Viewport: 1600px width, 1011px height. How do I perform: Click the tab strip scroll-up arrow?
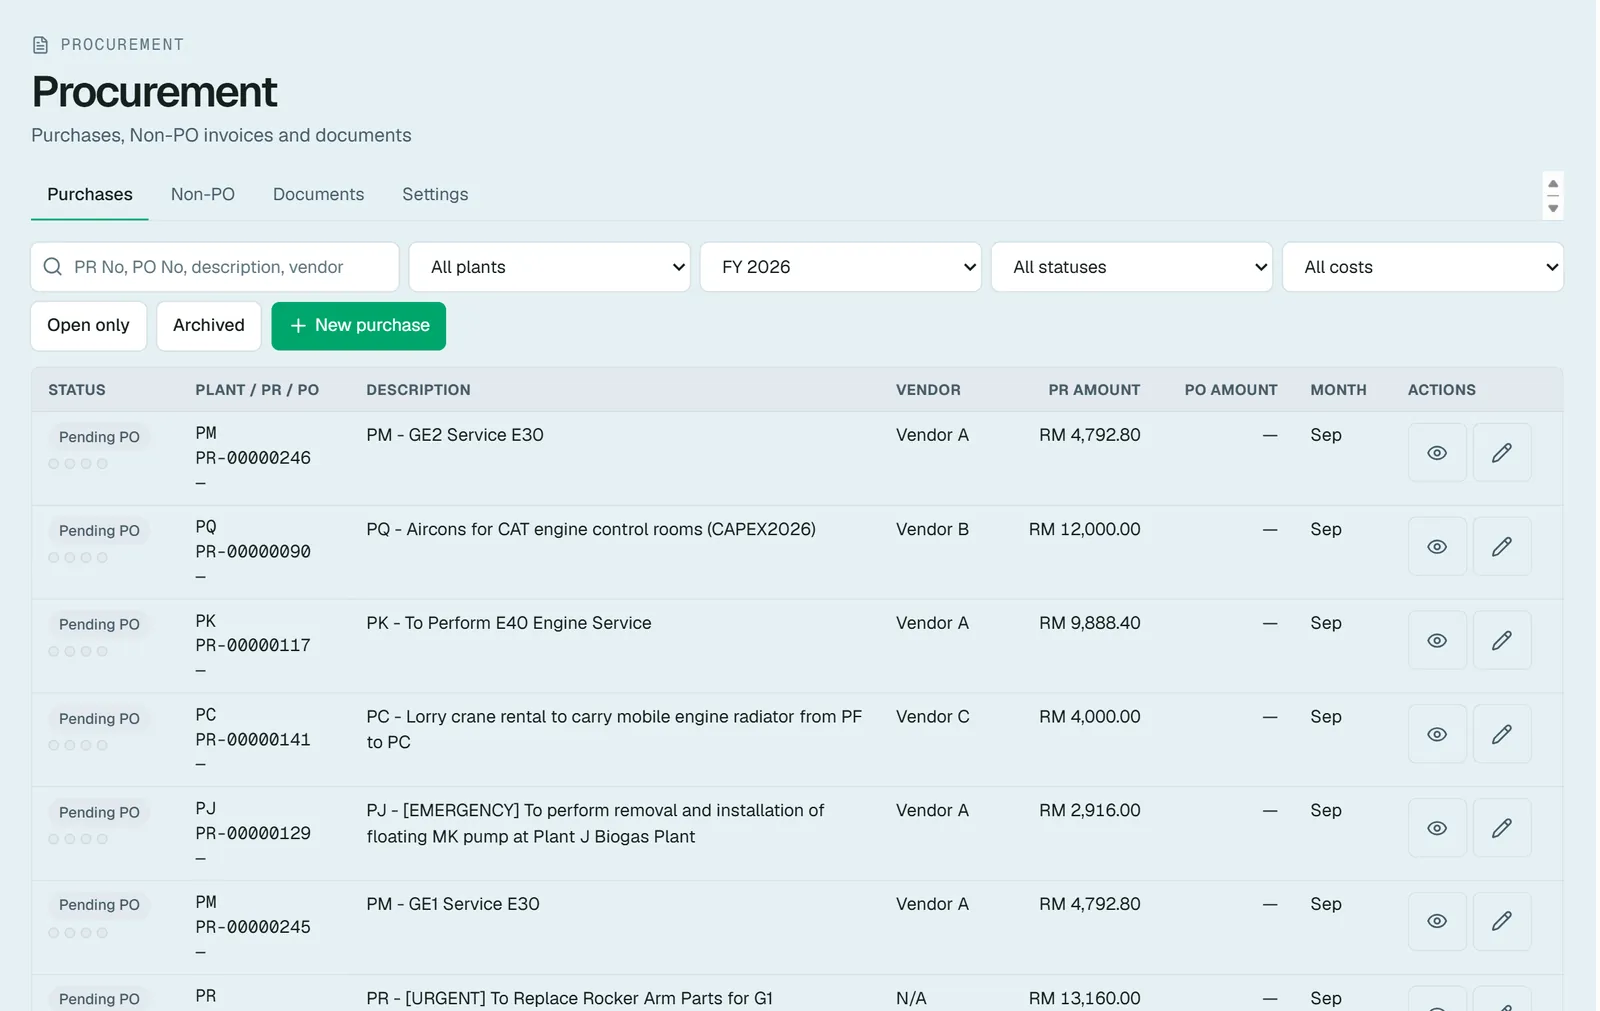[x=1553, y=184]
